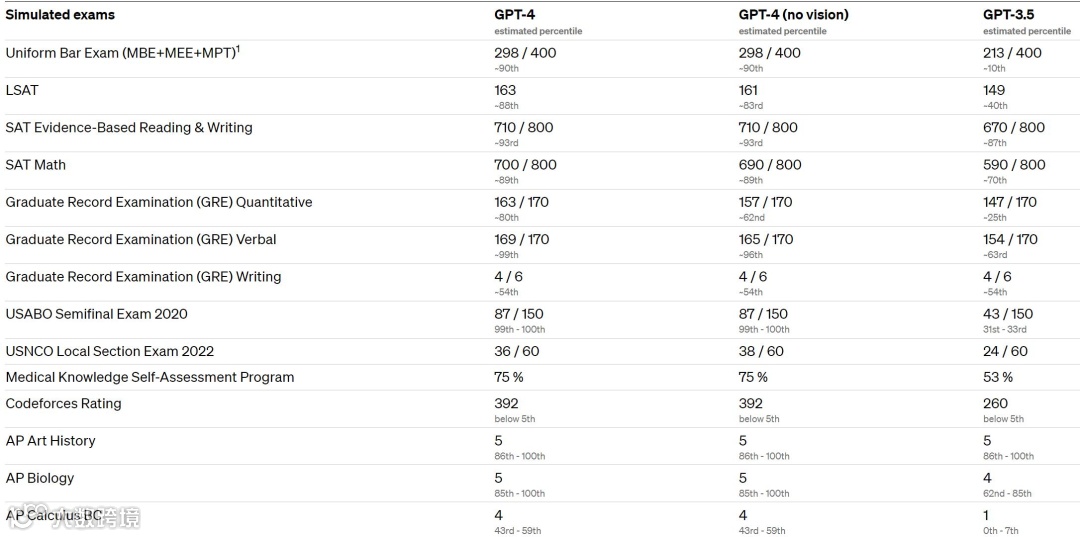
Task: Click the 38 / 60 USNCO score
Action: point(761,352)
